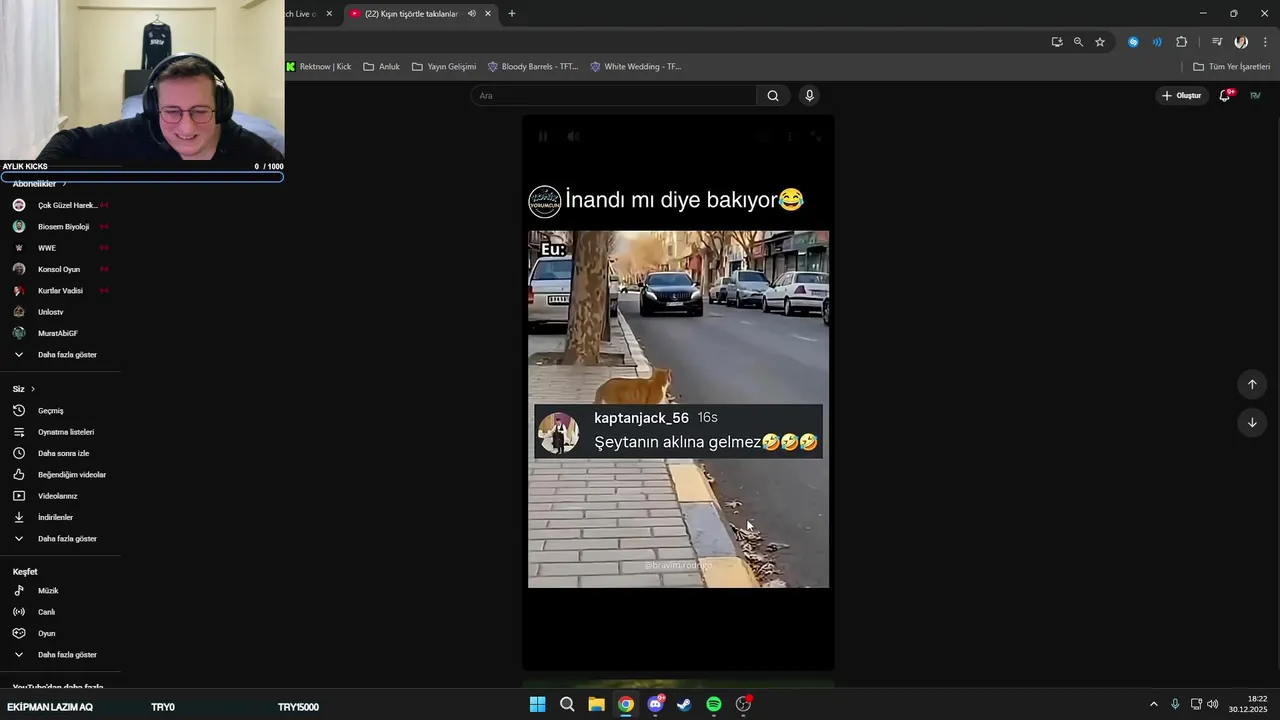
Task: Go to the previous Short
Action: pyautogui.click(x=1252, y=384)
